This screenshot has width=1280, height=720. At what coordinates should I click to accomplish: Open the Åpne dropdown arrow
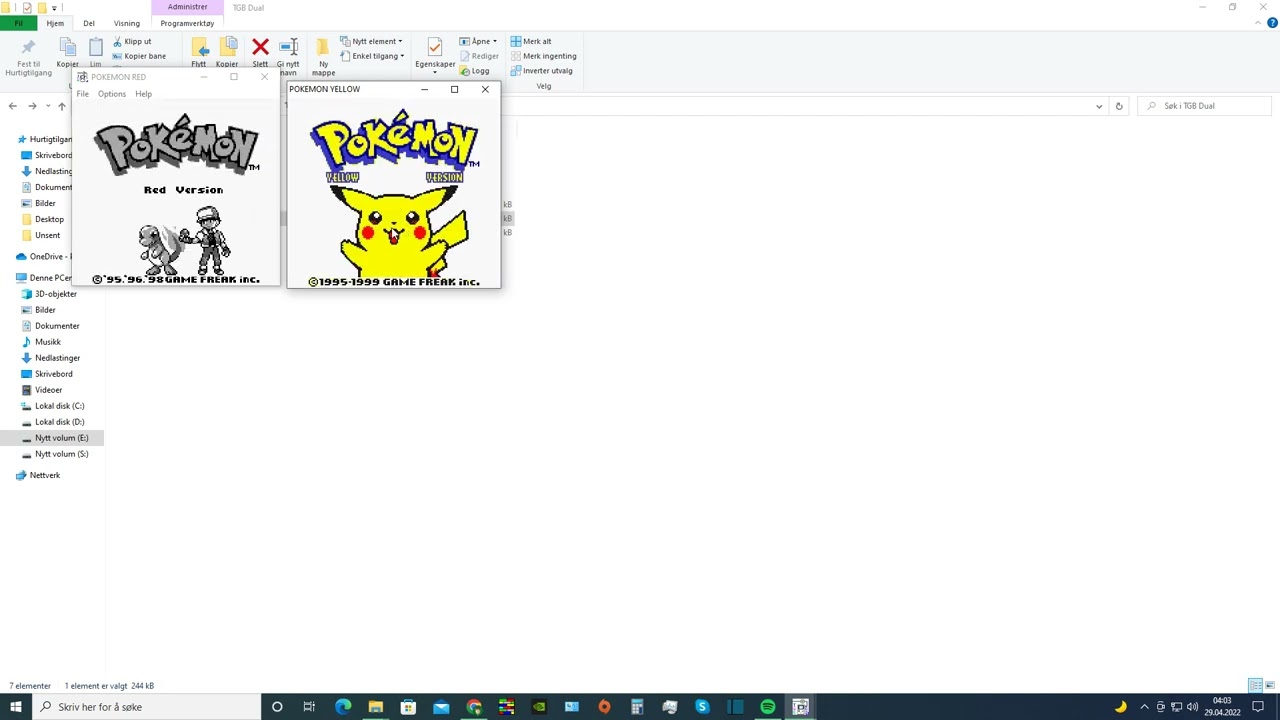pos(494,41)
